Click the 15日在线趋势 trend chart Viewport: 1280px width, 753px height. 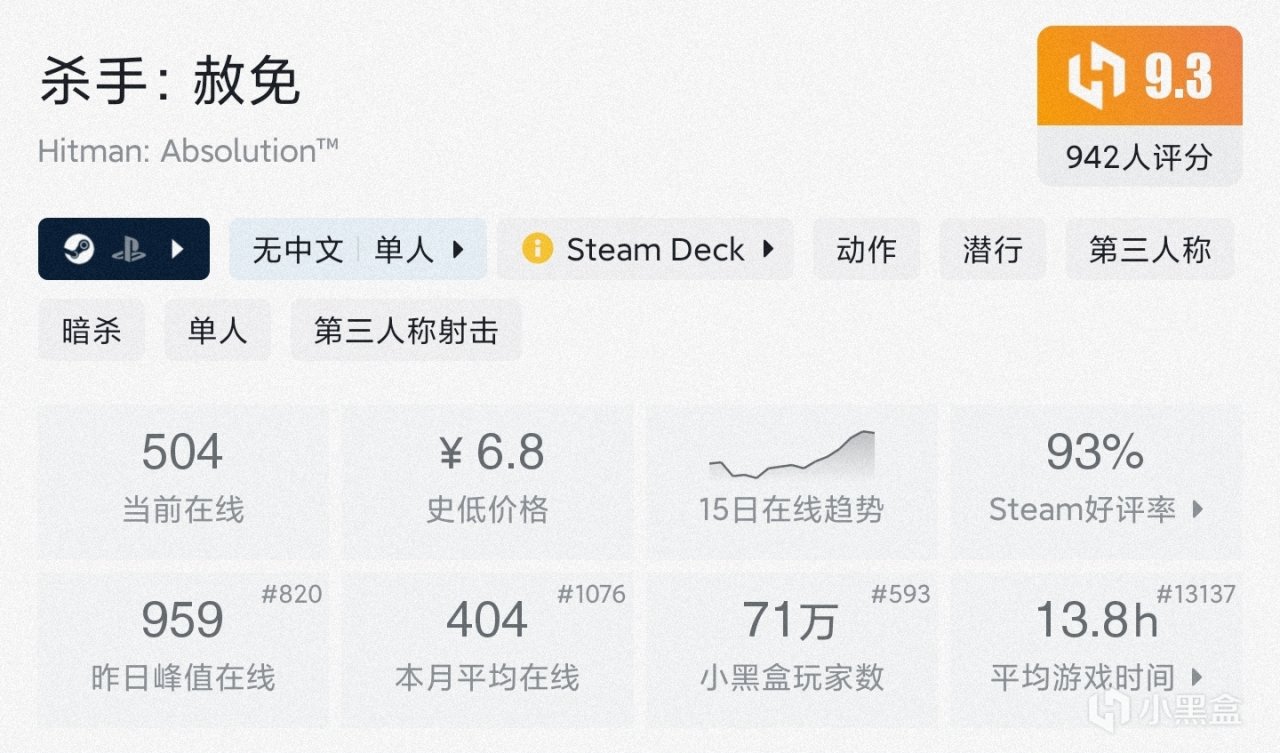[791, 456]
